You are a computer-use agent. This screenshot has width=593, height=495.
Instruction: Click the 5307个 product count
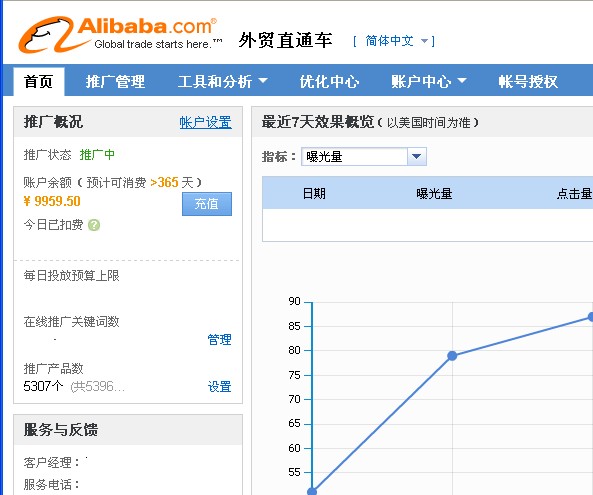coord(43,386)
